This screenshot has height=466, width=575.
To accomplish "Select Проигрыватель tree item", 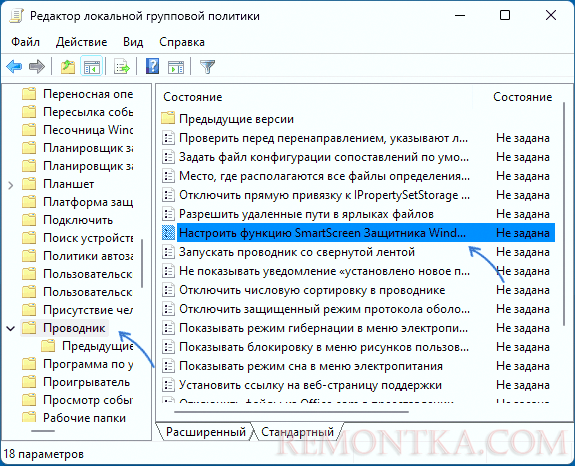I will pos(87,382).
